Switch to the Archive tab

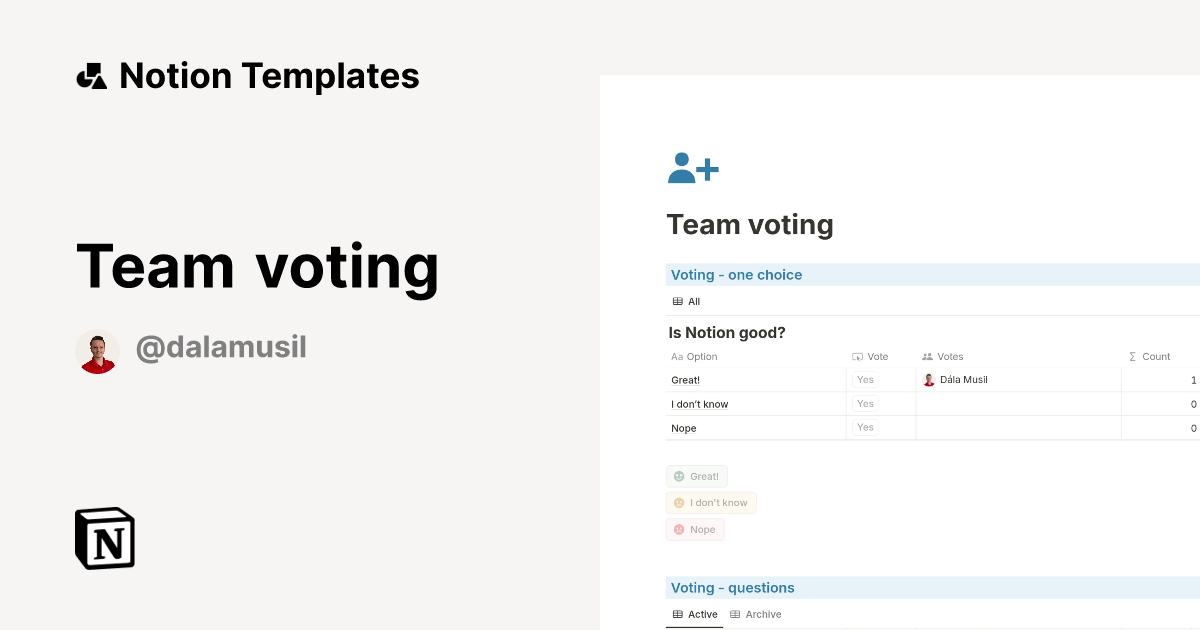(756, 614)
